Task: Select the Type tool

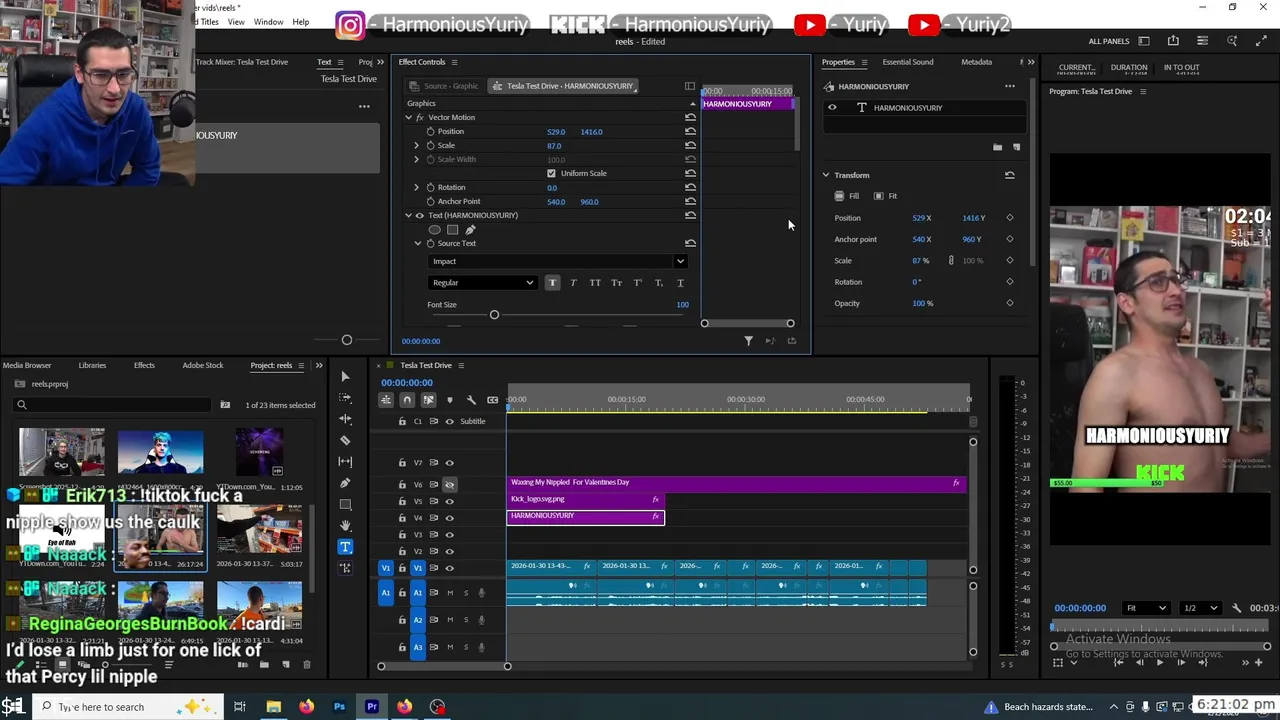Action: 345,547
